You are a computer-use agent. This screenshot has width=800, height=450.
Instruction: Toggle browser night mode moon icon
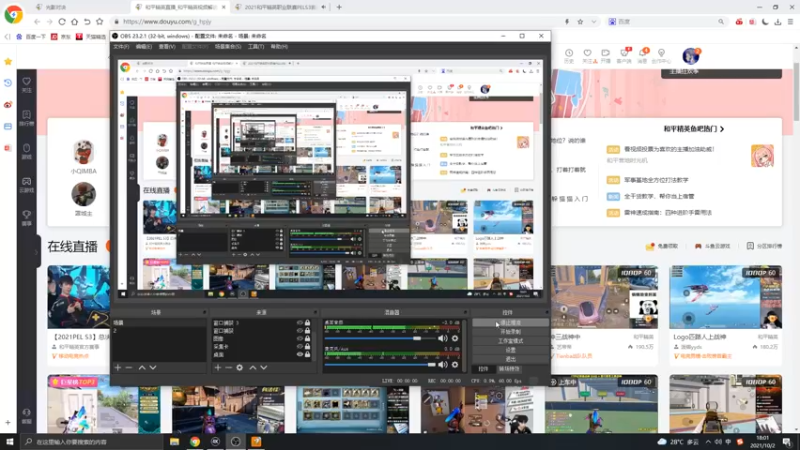[765, 21]
